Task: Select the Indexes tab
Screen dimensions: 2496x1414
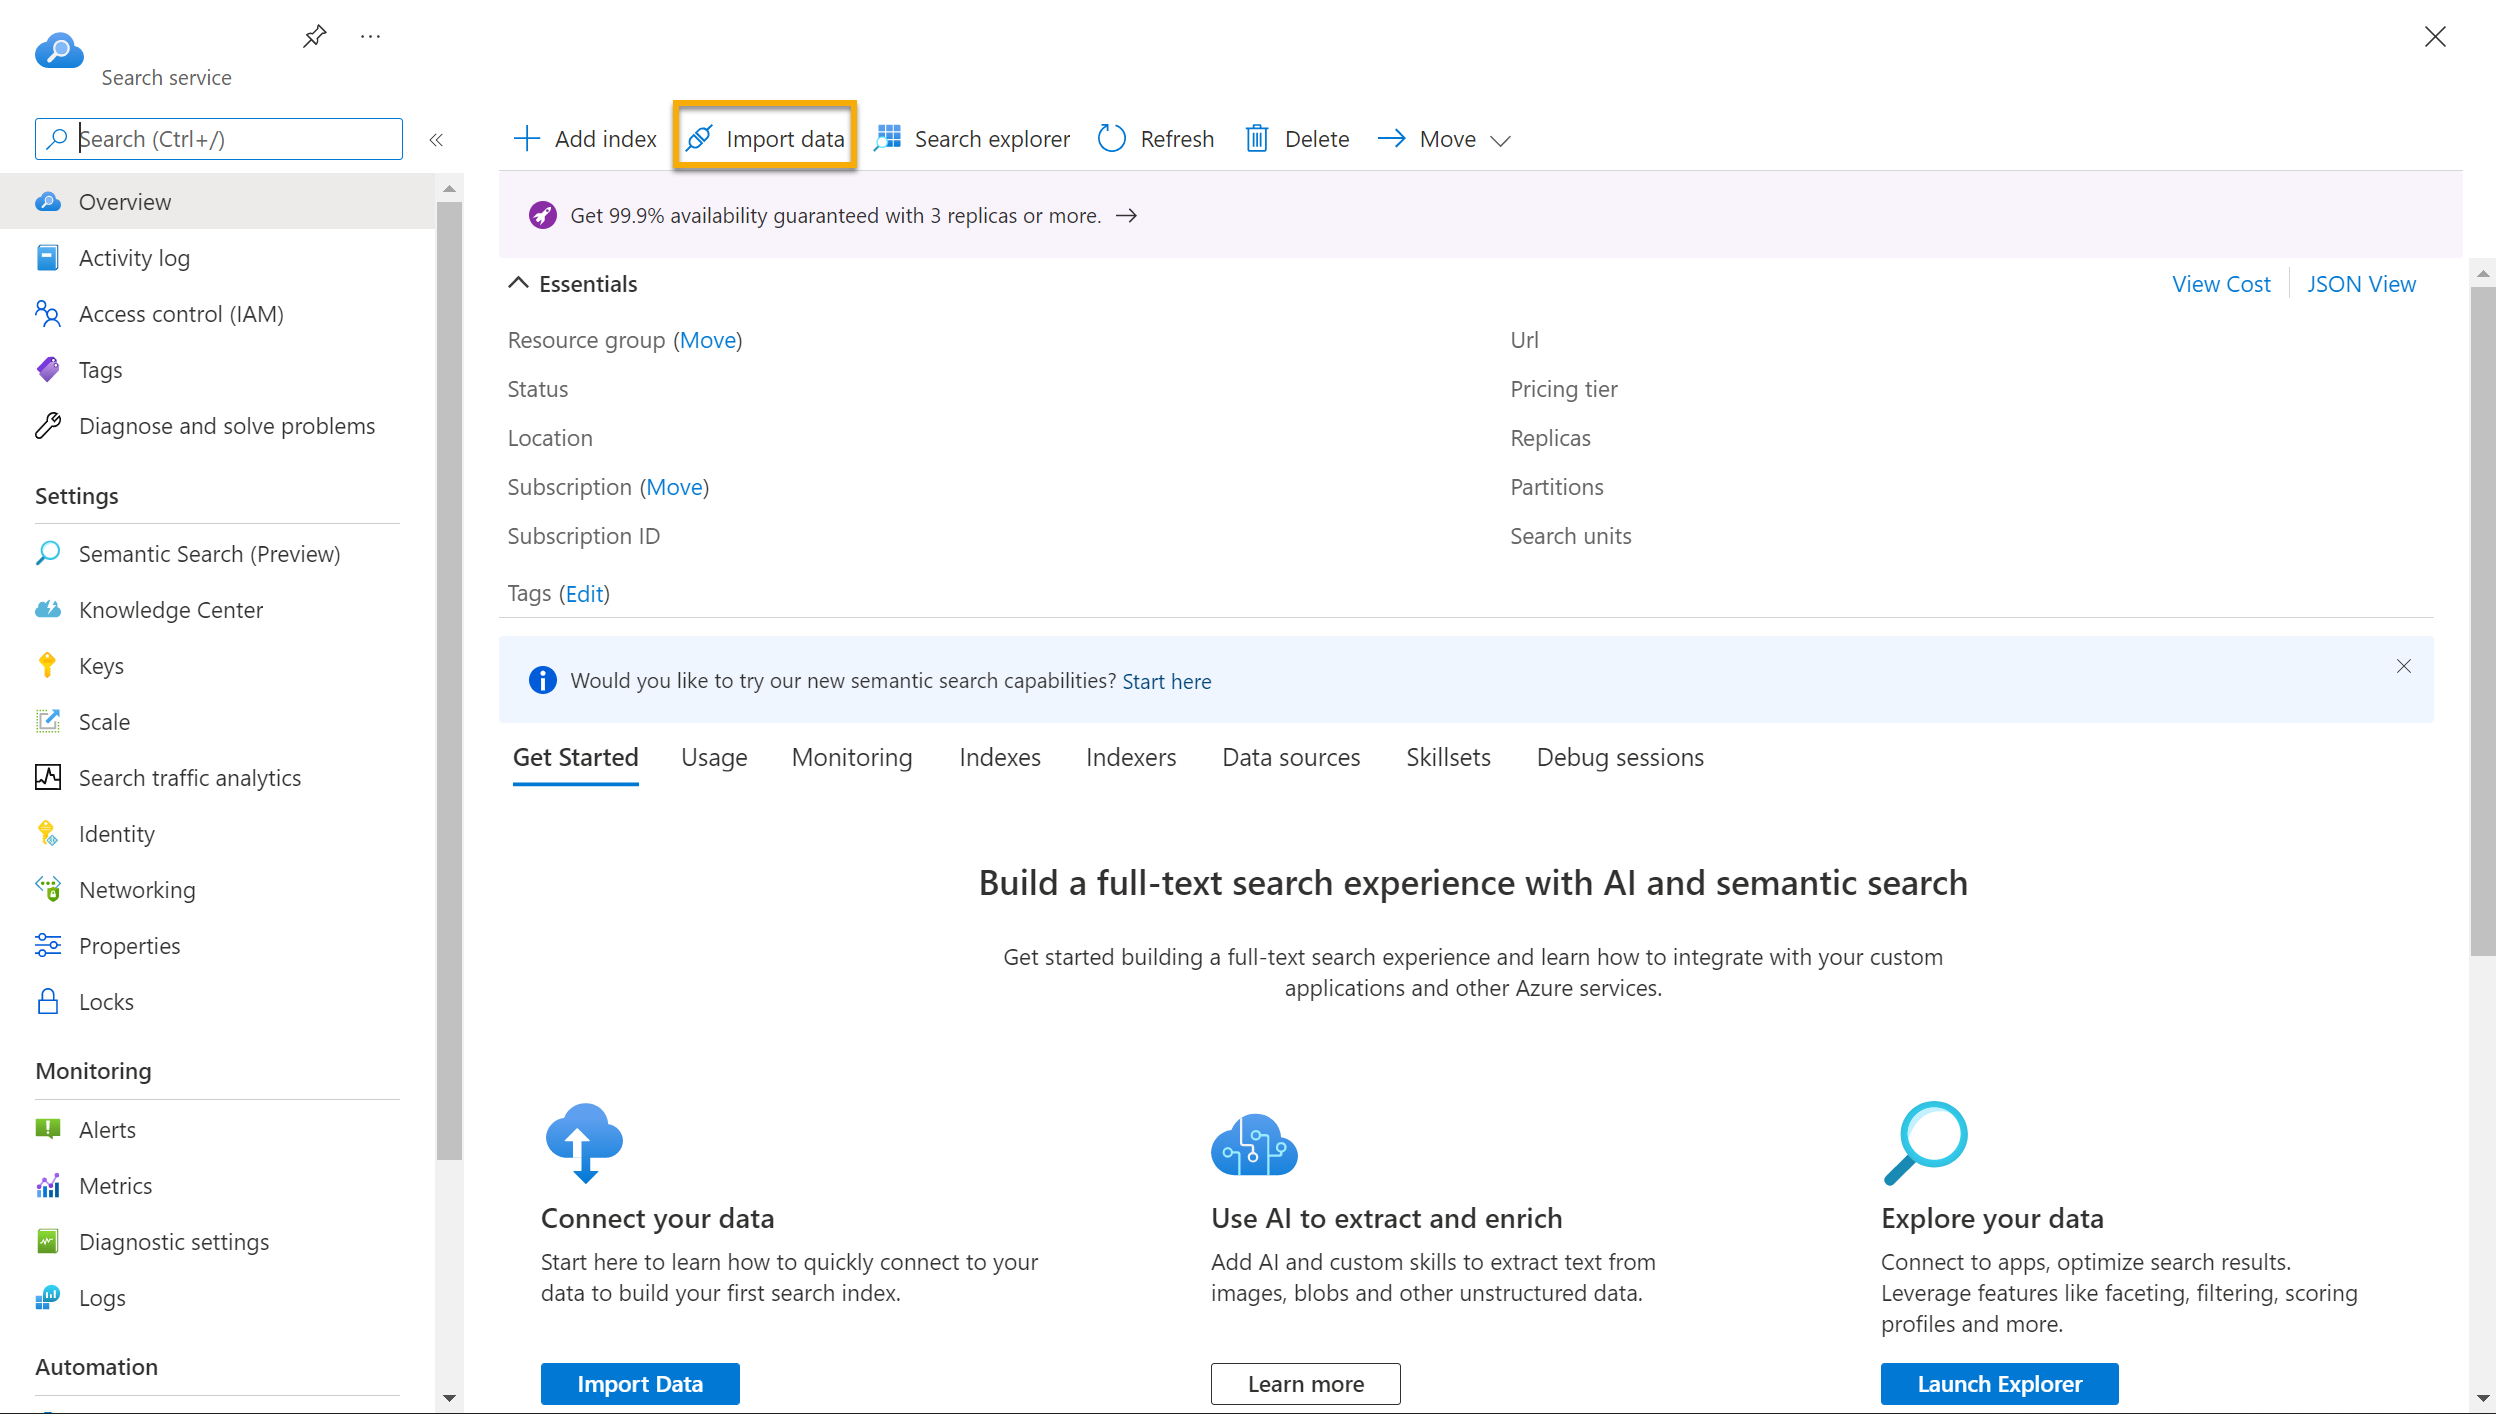Action: [x=998, y=756]
